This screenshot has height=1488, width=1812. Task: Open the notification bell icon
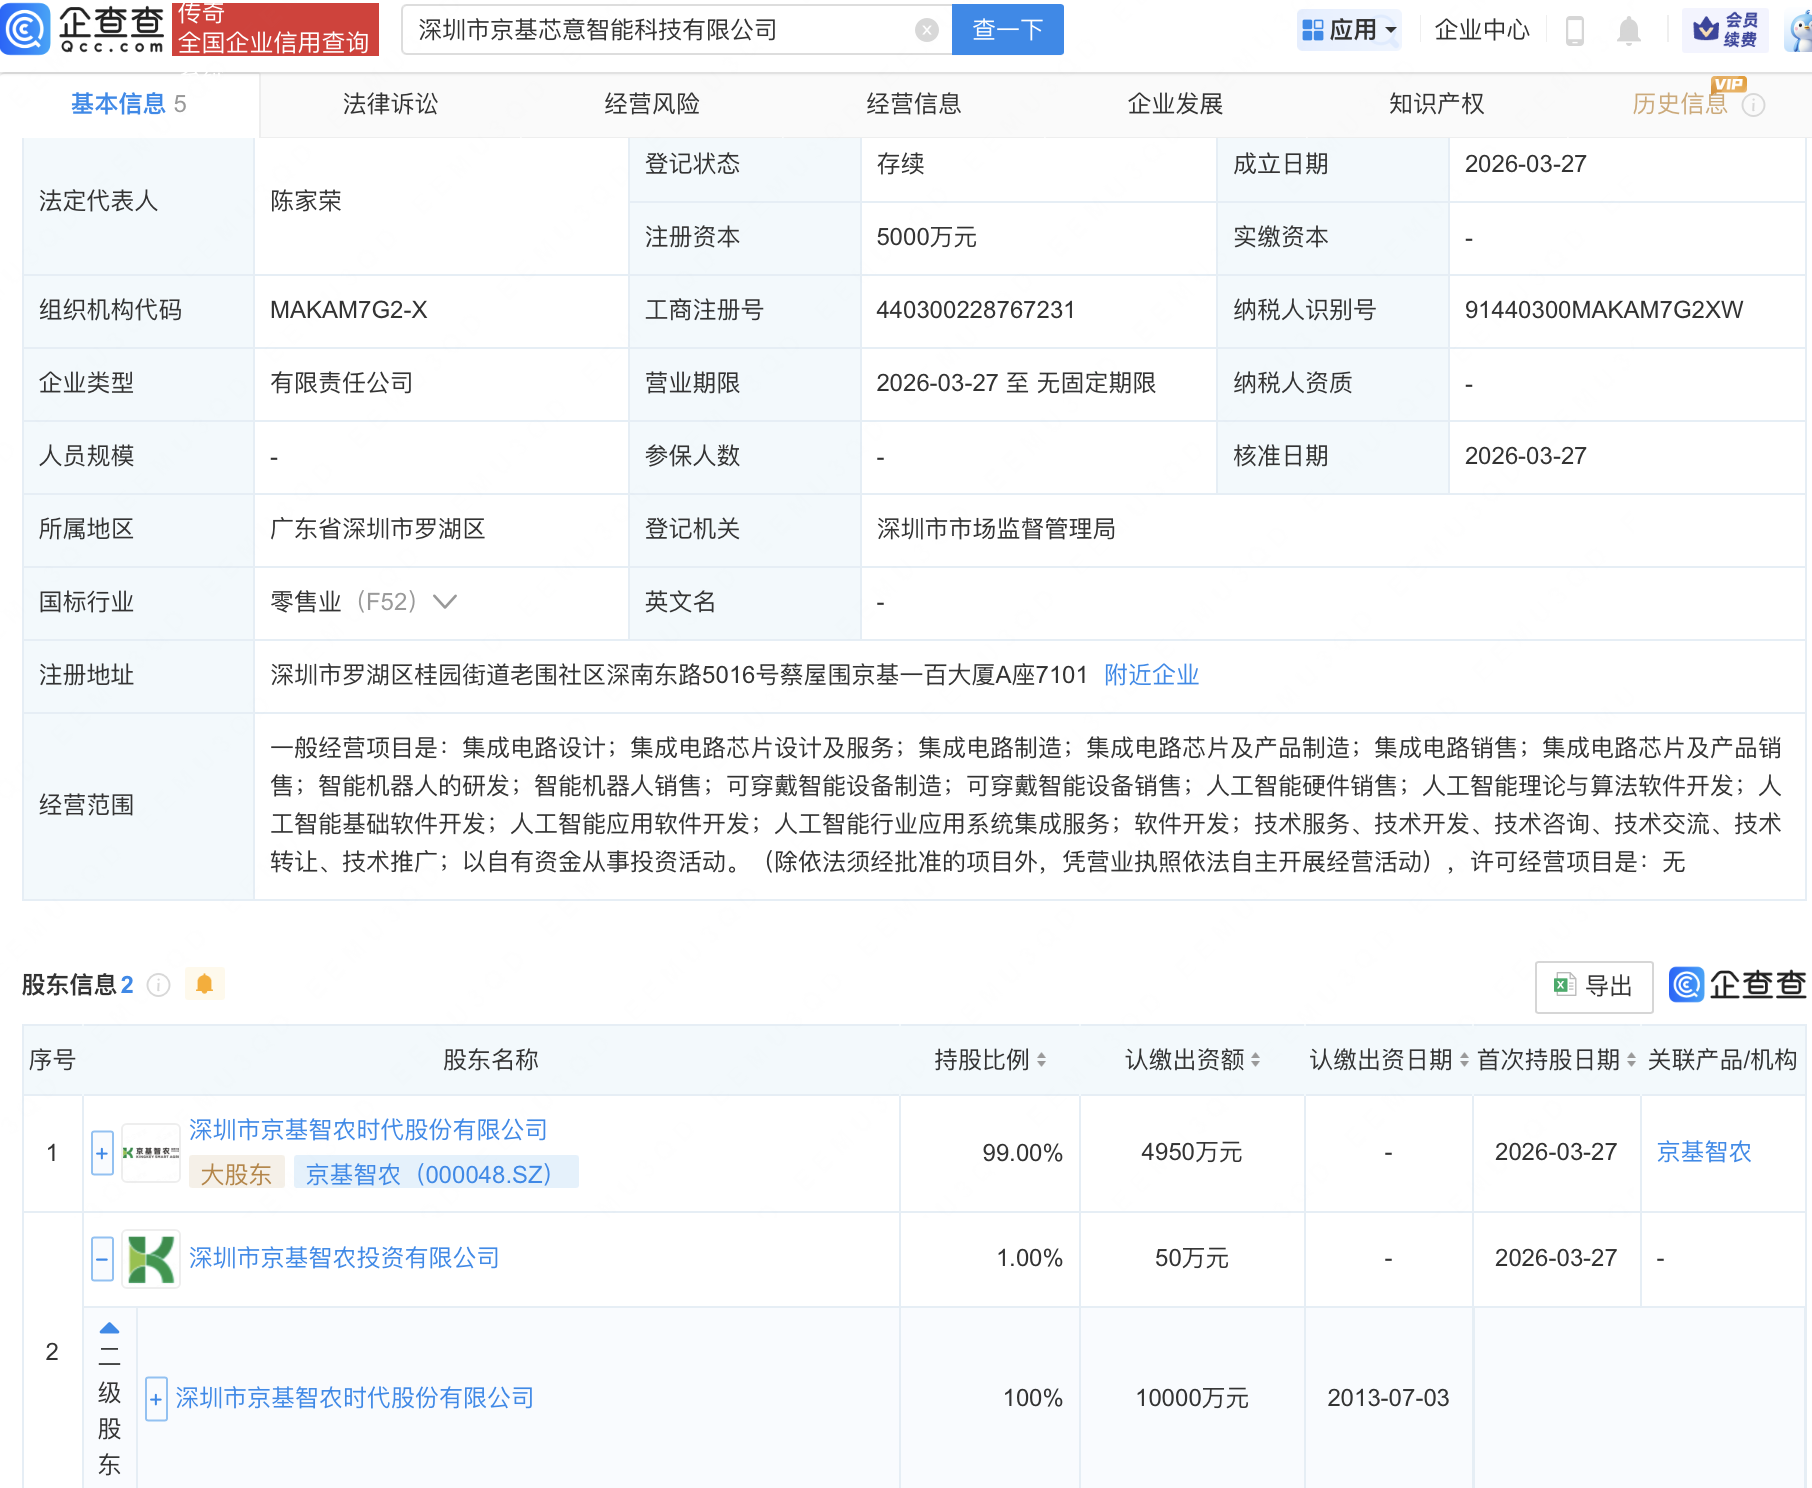tap(1628, 30)
